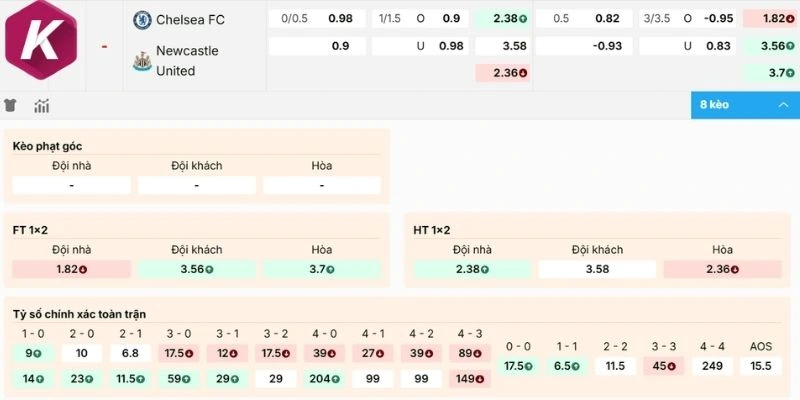Click the Newcastle United club crest
This screenshot has width=800, height=400.
coord(142,60)
